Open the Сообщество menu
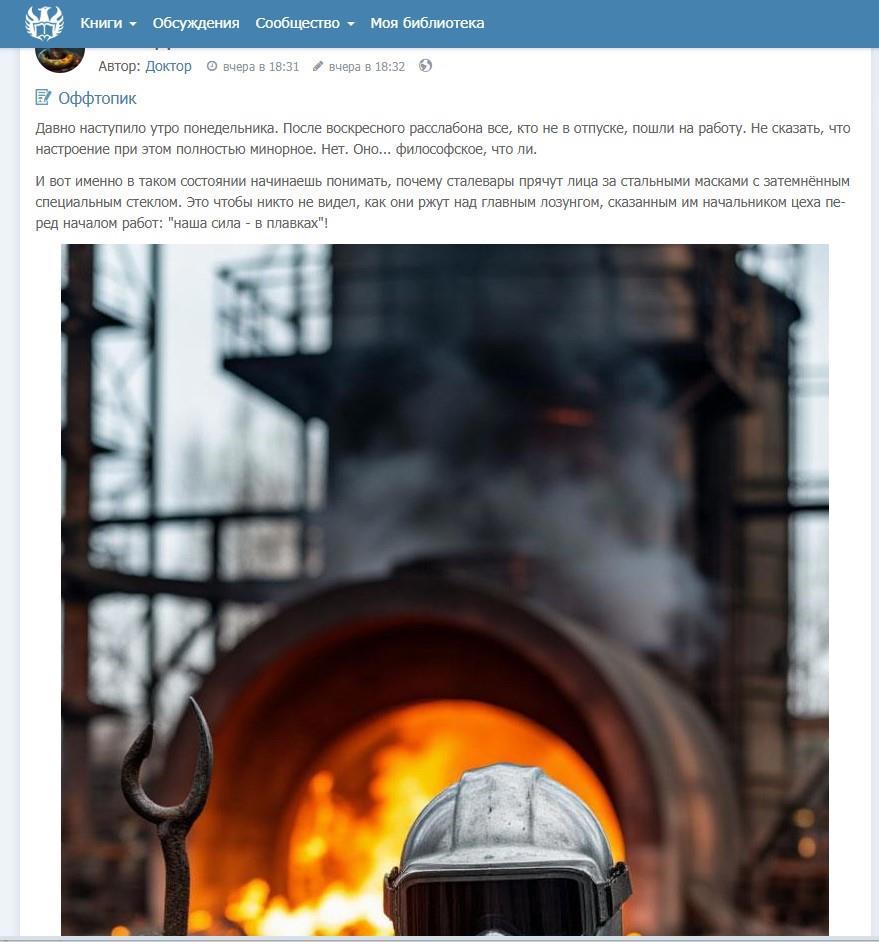This screenshot has width=879, height=942. [x=305, y=23]
